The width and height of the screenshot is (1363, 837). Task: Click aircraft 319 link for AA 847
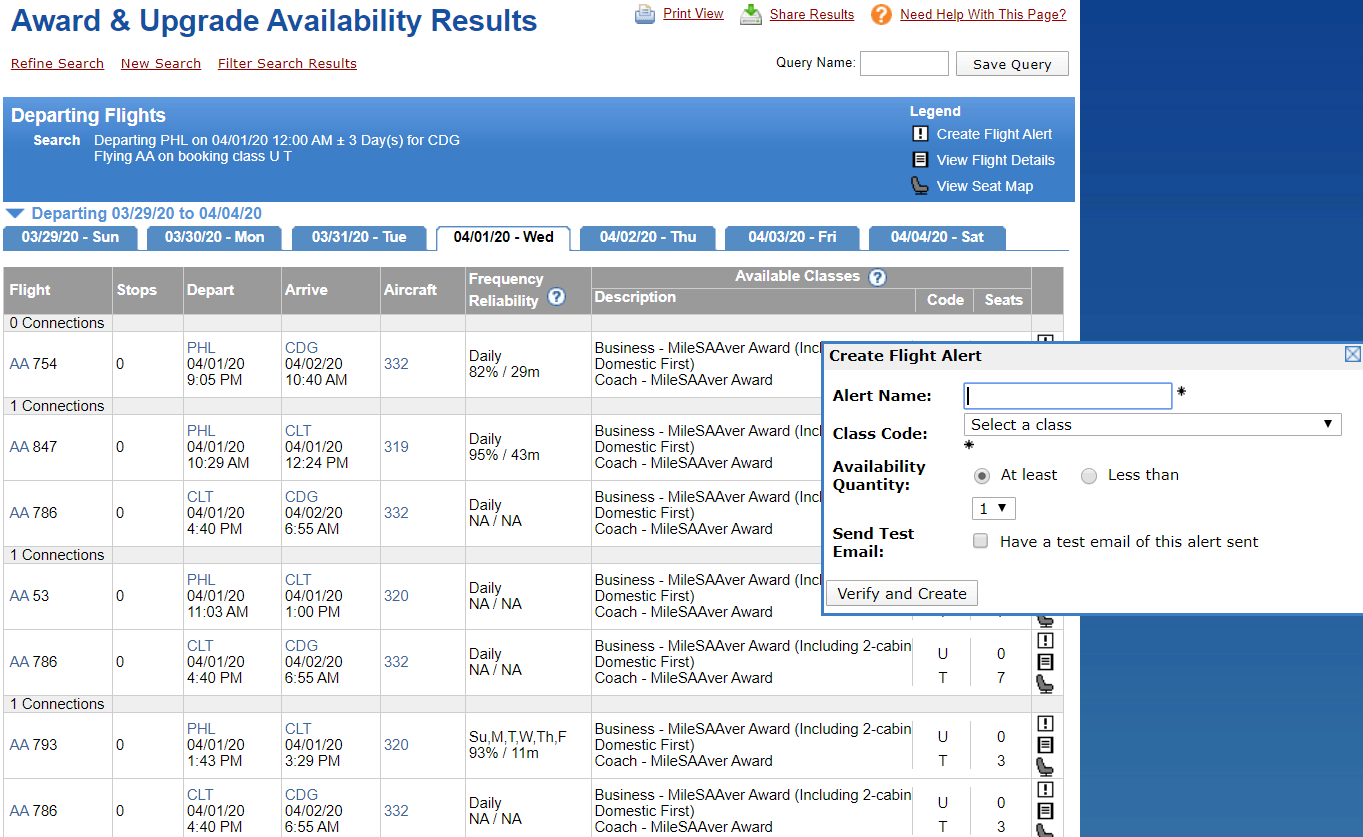396,447
